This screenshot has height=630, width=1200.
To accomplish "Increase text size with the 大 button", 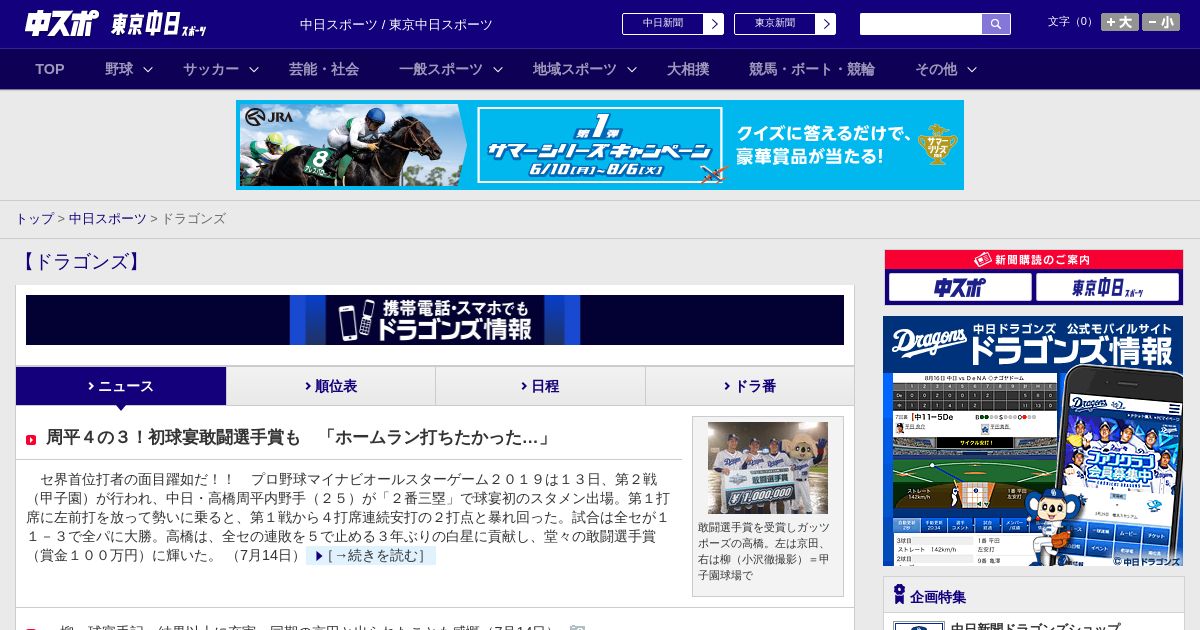I will click(x=1120, y=22).
